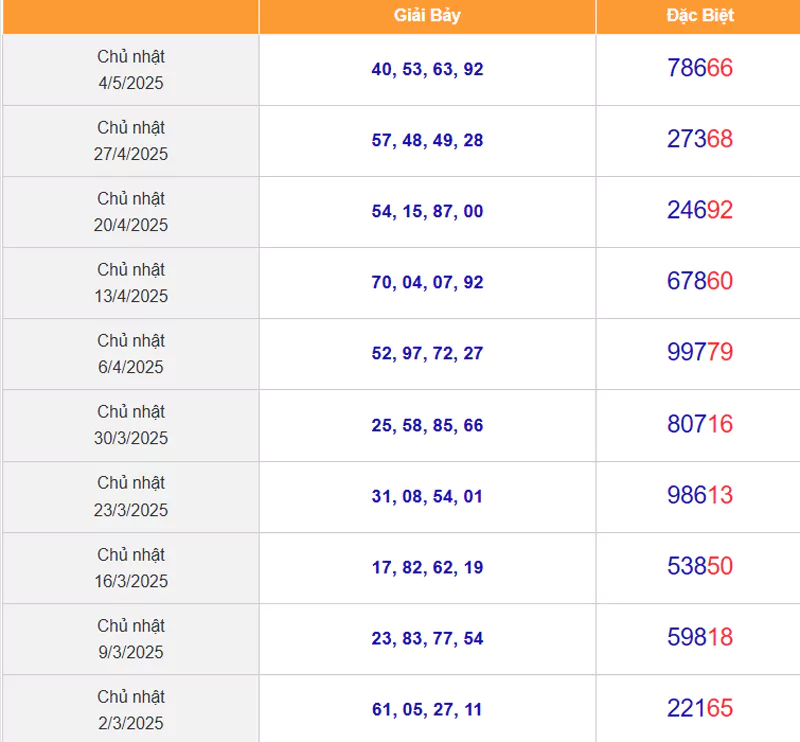Select the date cell Chủ nhật 20/4/2025
The image size is (800, 742).
[x=131, y=212]
